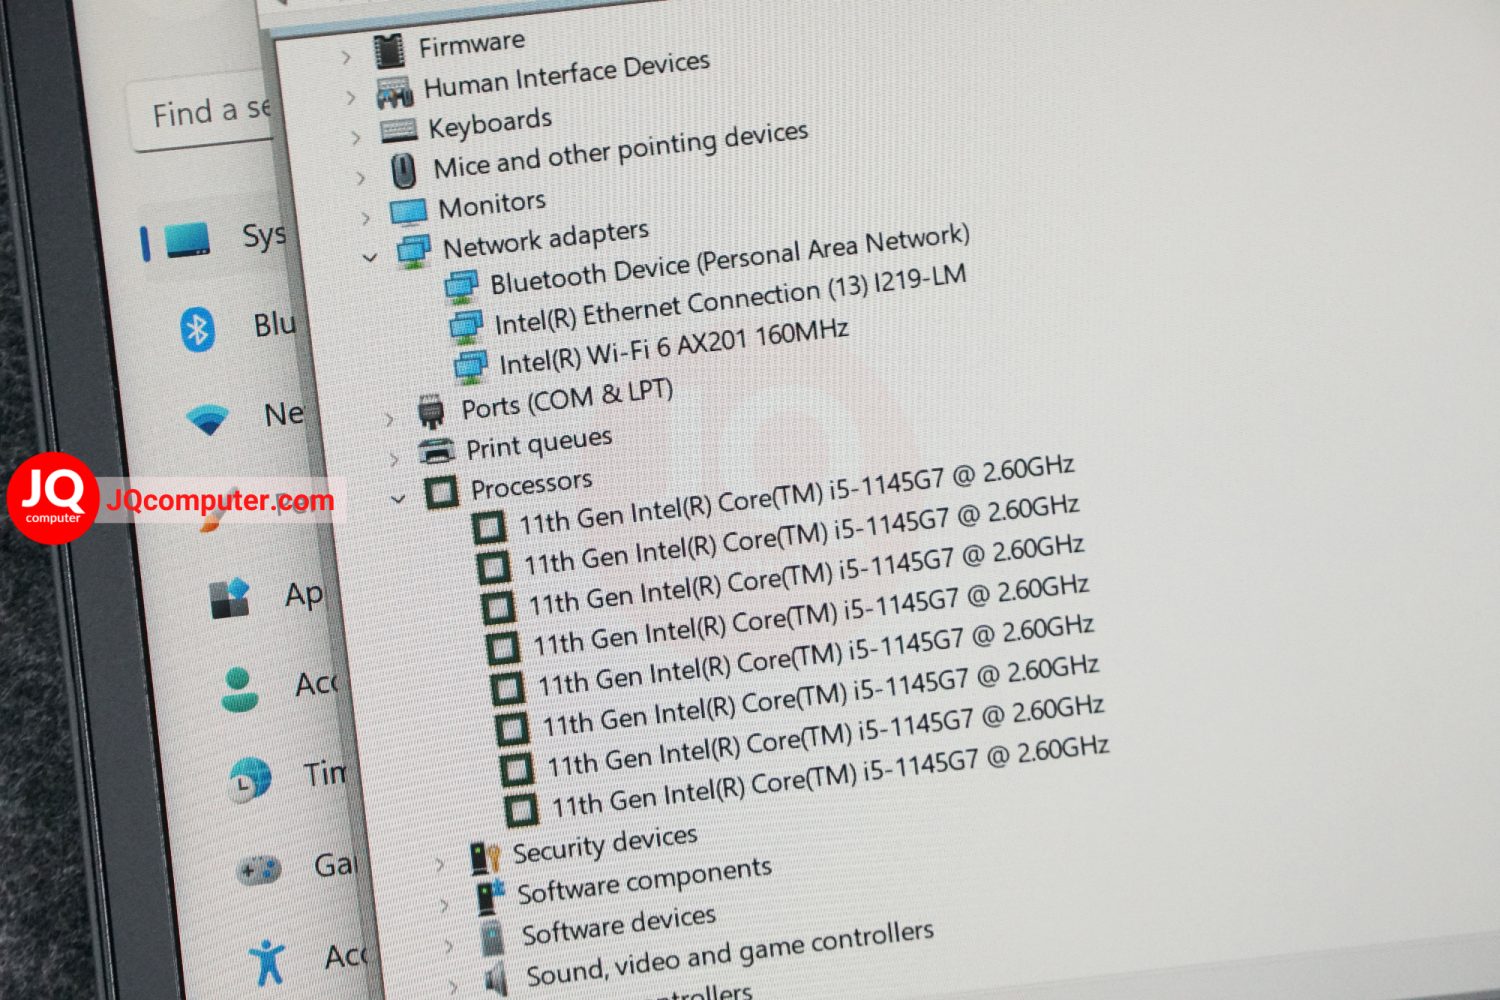Collapse the Network adapters node
This screenshot has width=1500, height=1000.
370,257
